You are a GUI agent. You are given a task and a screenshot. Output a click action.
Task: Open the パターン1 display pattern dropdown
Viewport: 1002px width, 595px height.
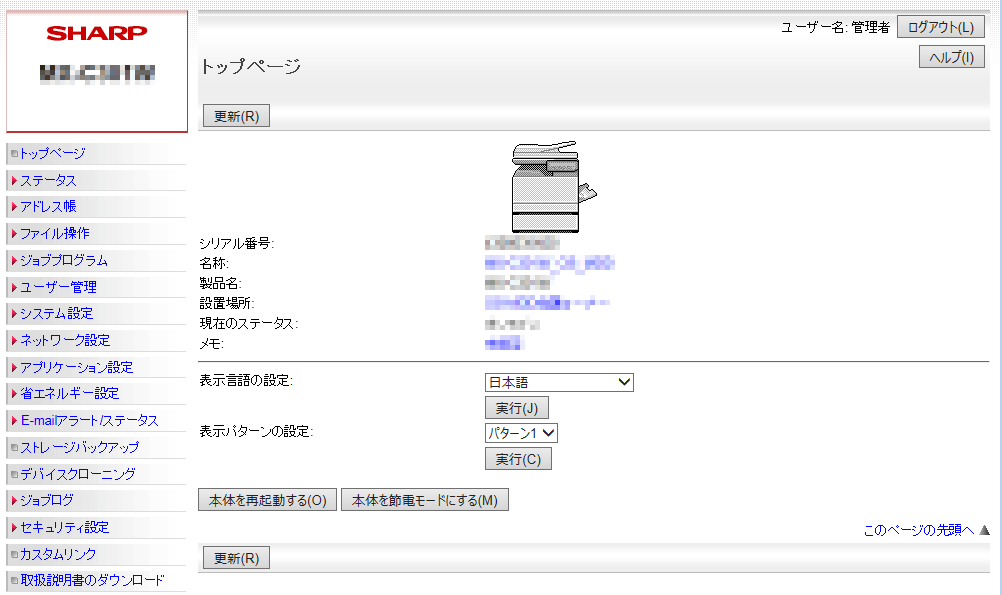pos(520,433)
